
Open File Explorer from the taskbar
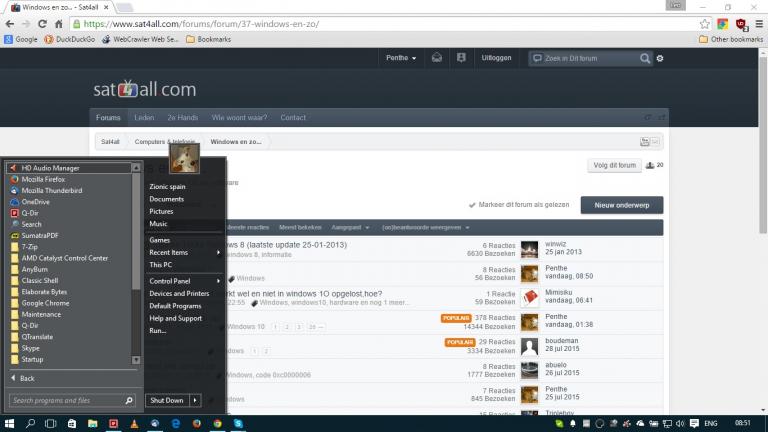pos(93,424)
